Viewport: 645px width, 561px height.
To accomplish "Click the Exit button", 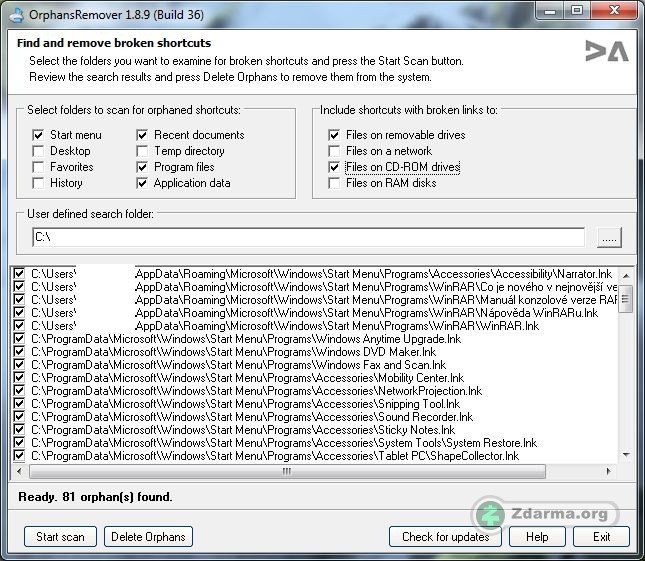I will coord(601,537).
